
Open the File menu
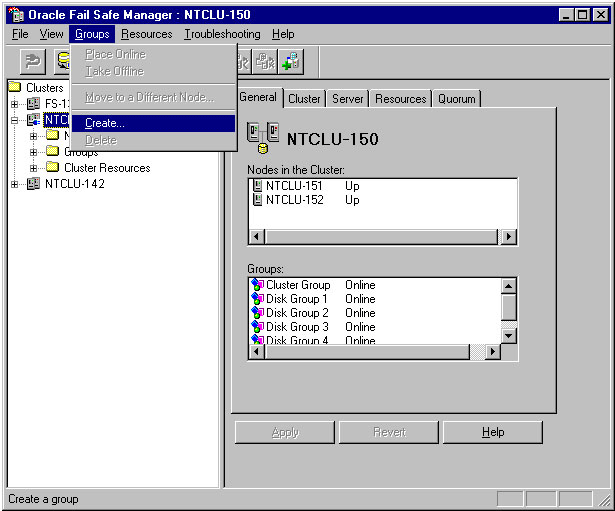pos(20,34)
